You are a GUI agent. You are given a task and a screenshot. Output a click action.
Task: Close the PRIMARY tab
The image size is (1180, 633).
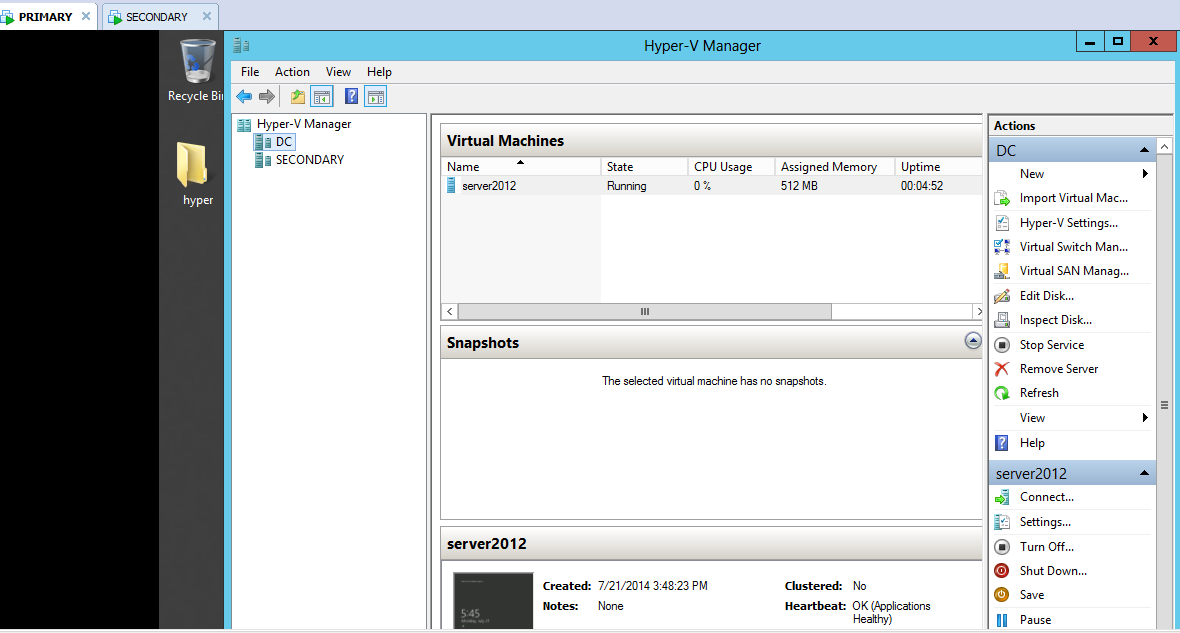pyautogui.click(x=86, y=16)
